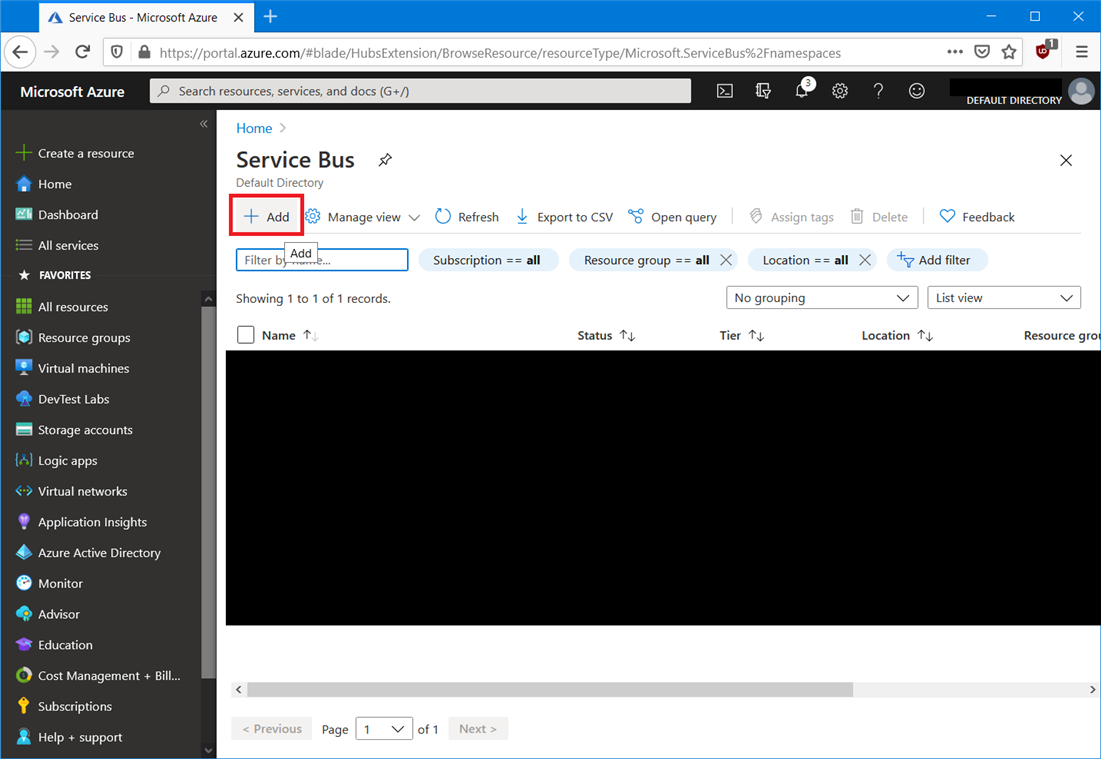
Task: Pin Service Bus blade to dashboard
Action: tap(385, 160)
